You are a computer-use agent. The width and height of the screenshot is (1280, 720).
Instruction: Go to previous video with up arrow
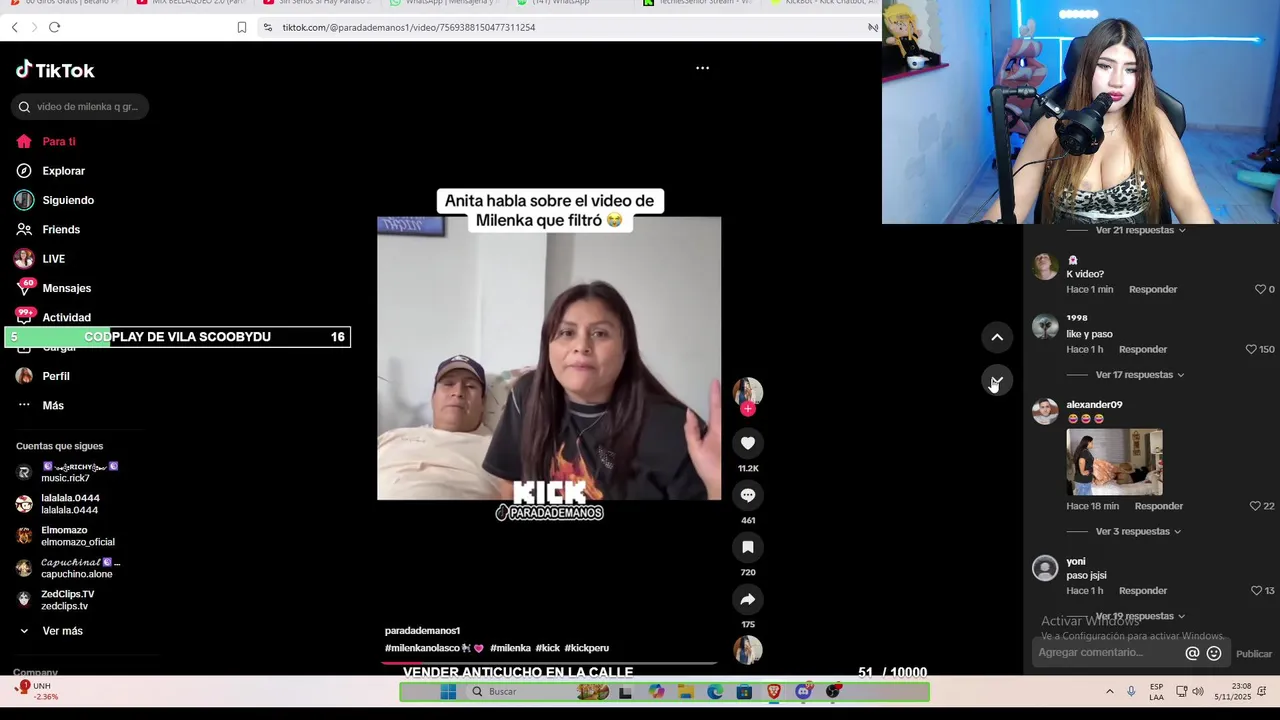point(997,337)
